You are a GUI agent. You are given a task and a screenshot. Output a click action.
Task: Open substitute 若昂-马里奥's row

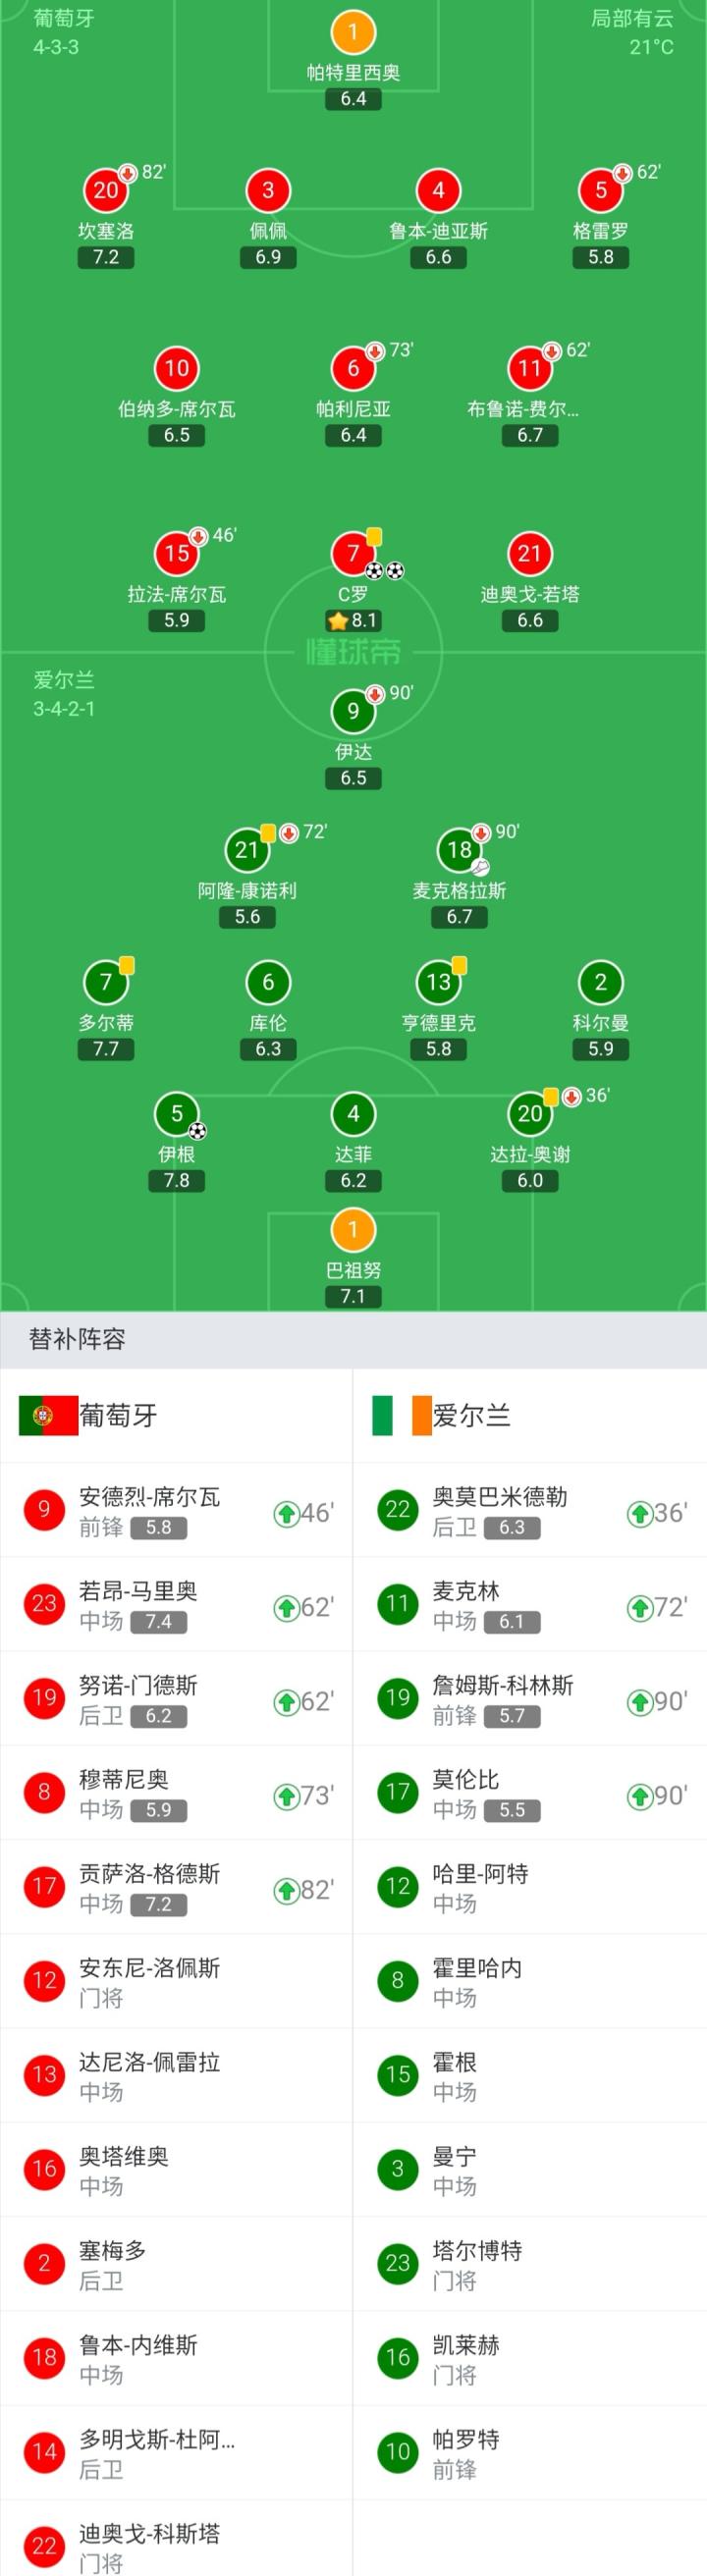[x=176, y=1605]
